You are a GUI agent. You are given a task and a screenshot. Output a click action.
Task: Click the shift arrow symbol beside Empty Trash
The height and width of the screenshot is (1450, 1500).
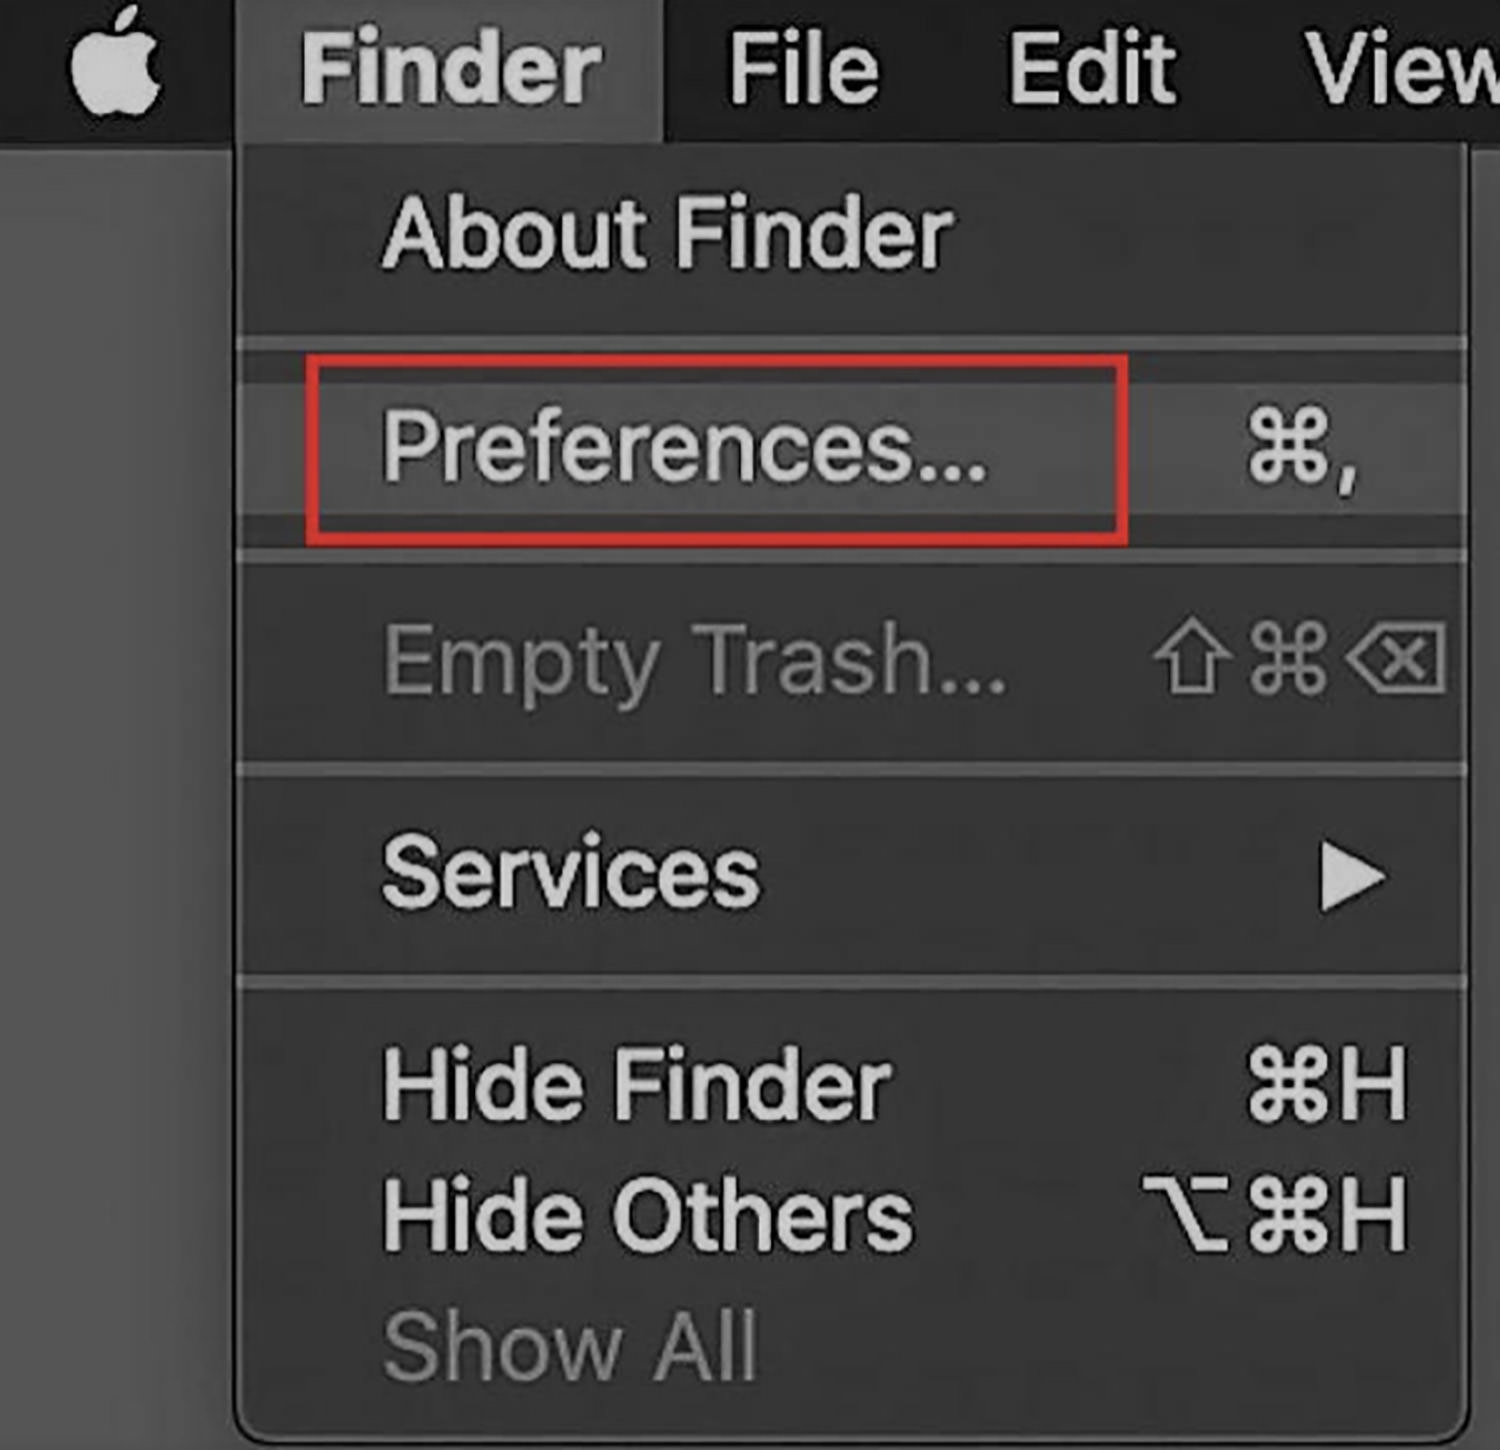click(1191, 656)
